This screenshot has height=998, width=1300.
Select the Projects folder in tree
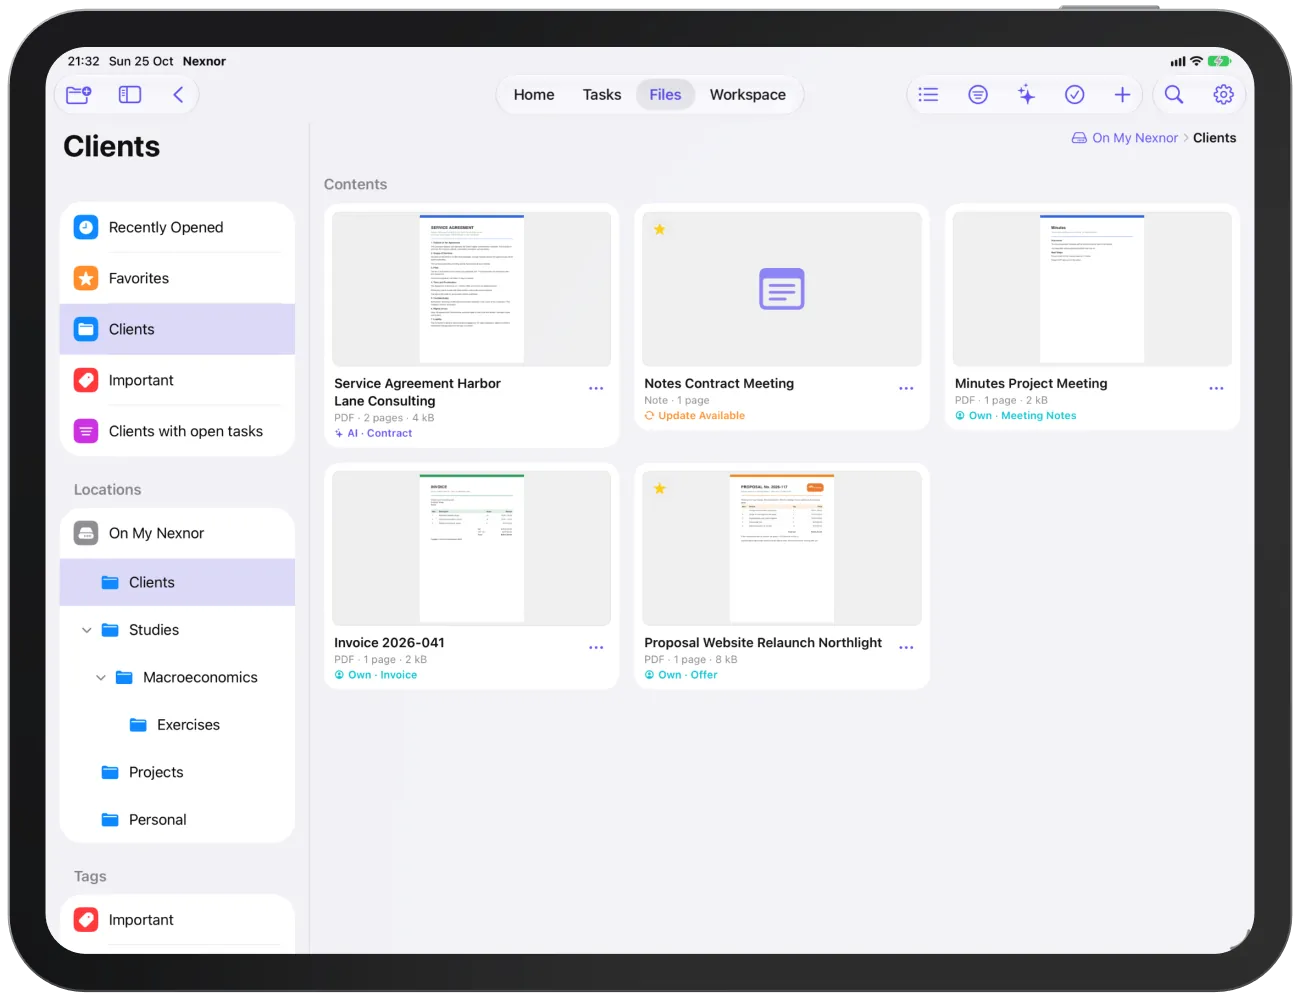tap(177, 773)
